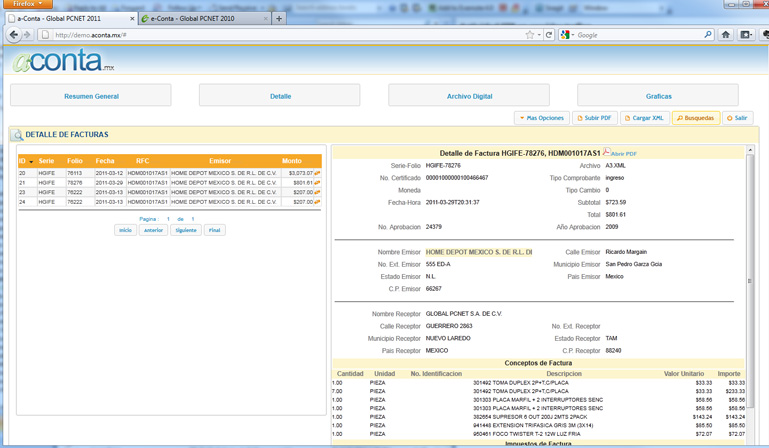Open the Archivo Digital section
Viewport: 769px width, 448px height.
469,95
